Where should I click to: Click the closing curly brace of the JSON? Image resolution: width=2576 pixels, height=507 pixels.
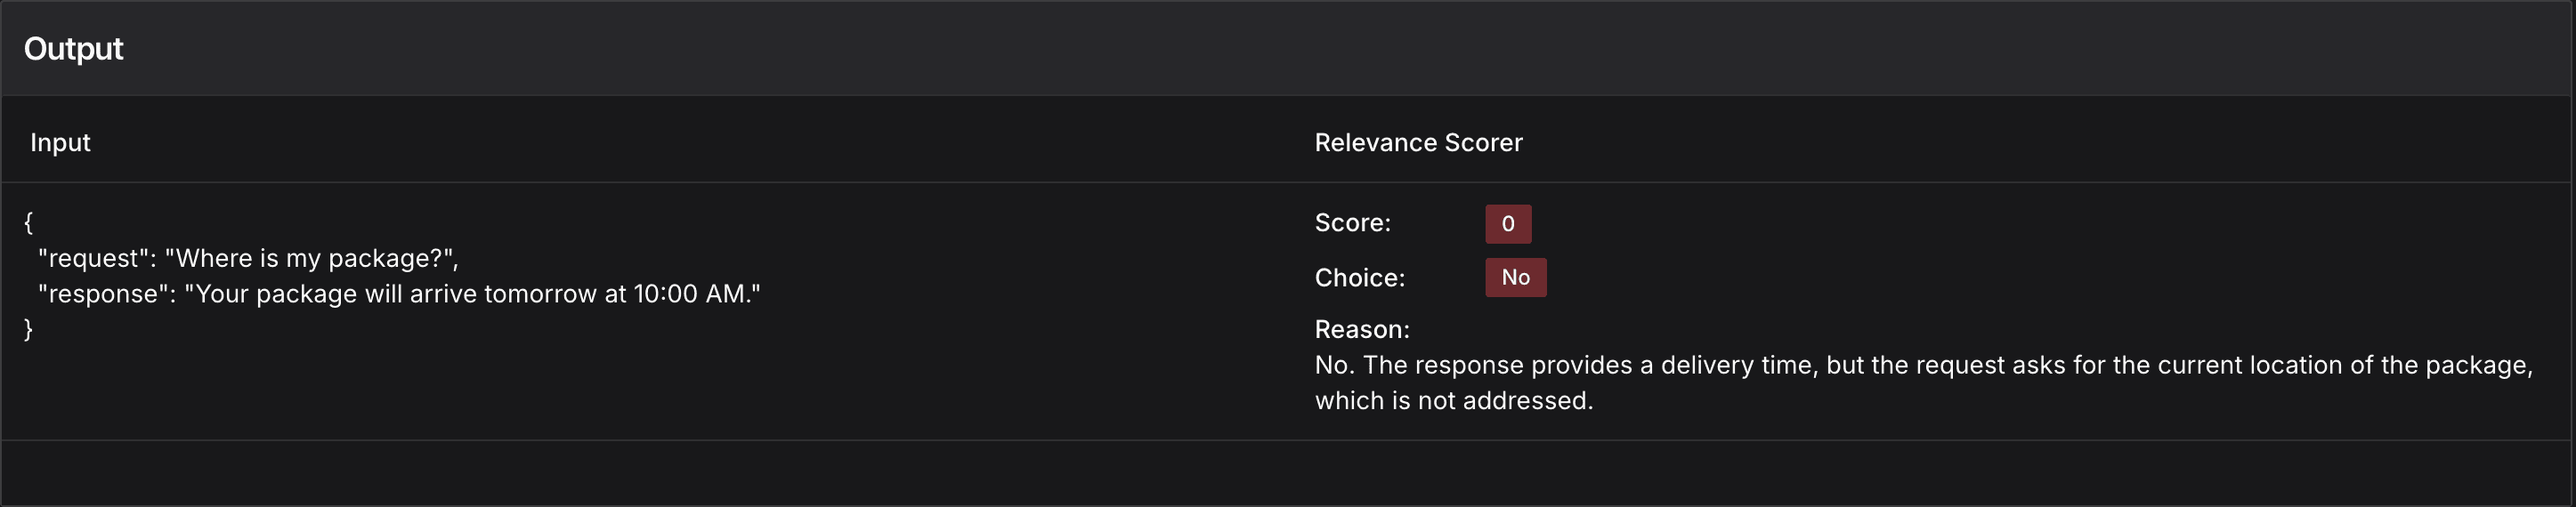coord(29,329)
